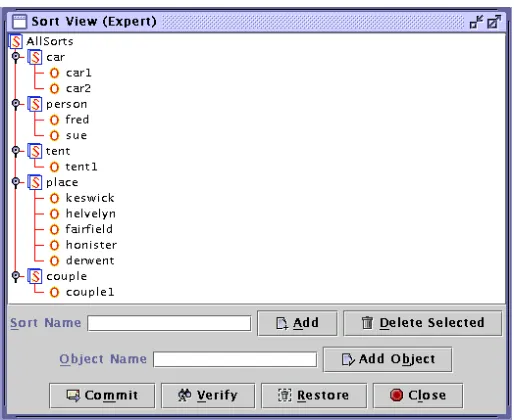Select the sue object label

coord(76,136)
